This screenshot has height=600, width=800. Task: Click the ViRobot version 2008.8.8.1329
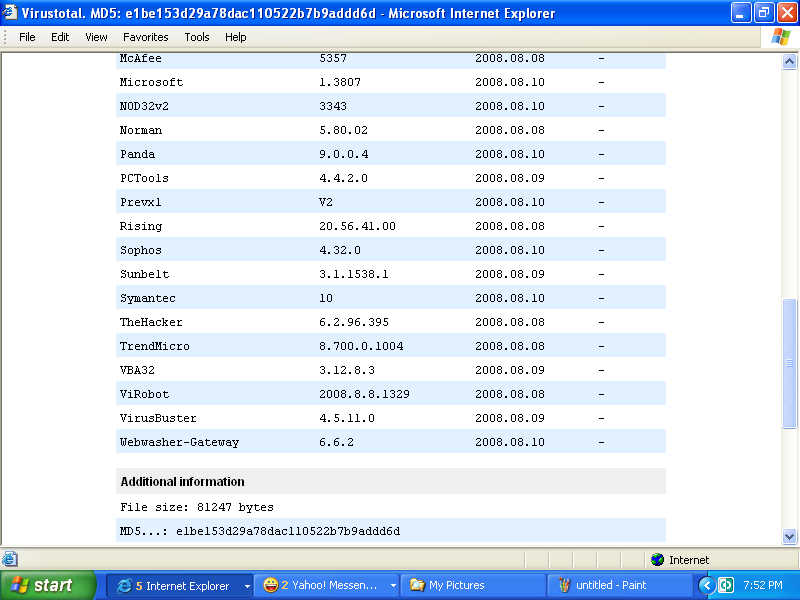pos(364,394)
